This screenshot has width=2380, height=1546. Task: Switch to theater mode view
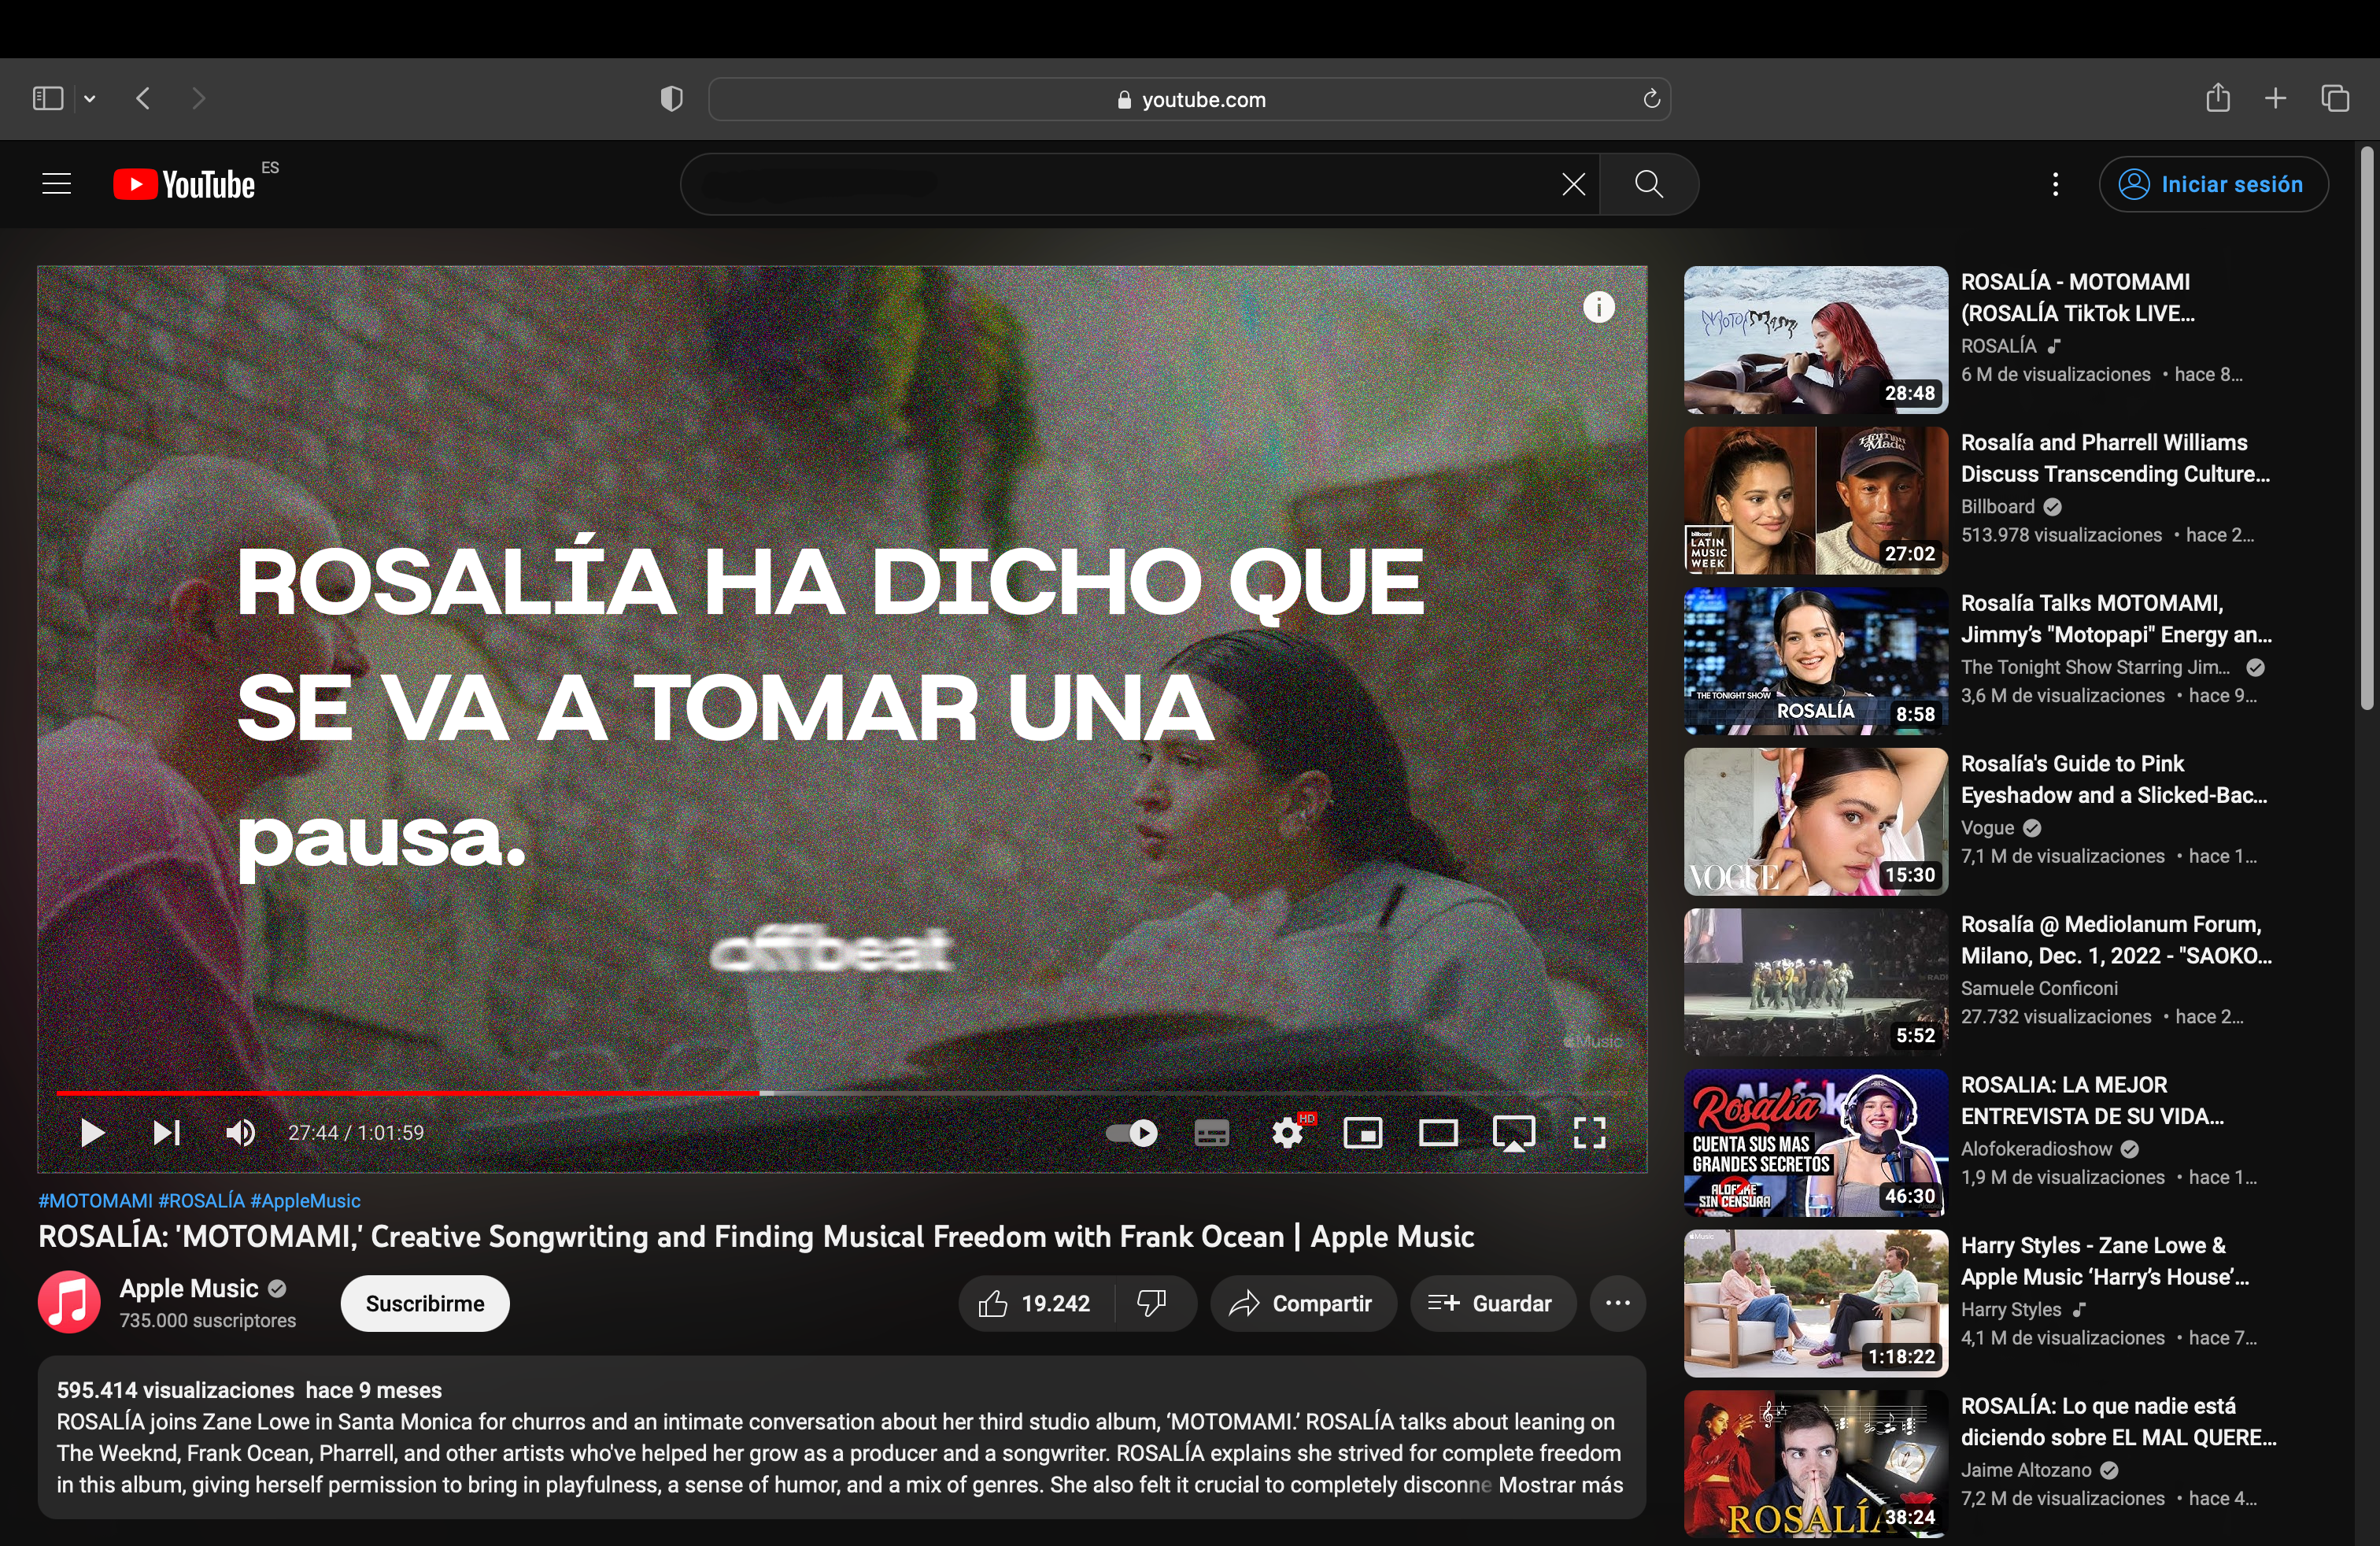[1437, 1133]
